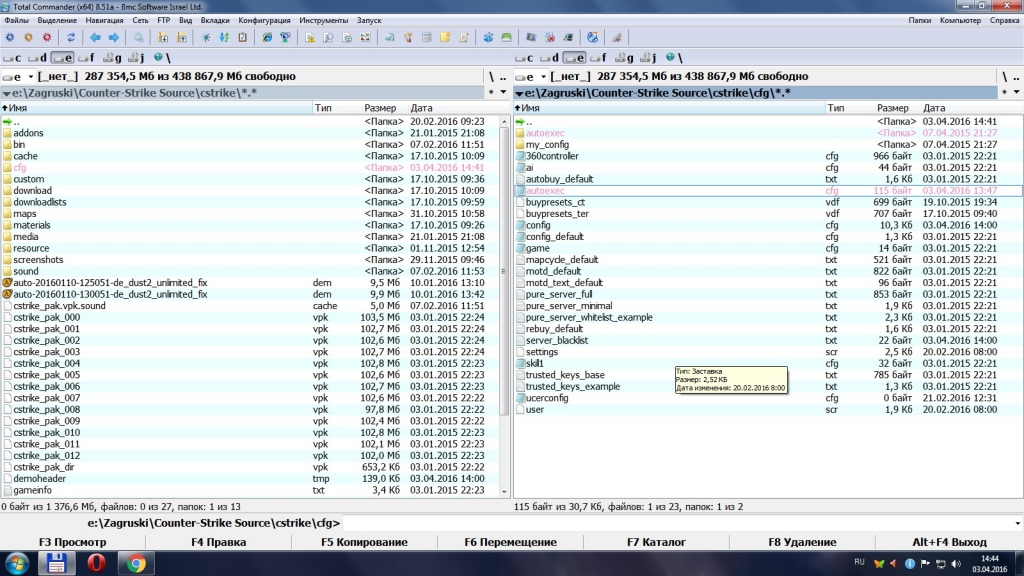Click the blue back arrow icon
This screenshot has height=576, width=1024.
point(95,38)
